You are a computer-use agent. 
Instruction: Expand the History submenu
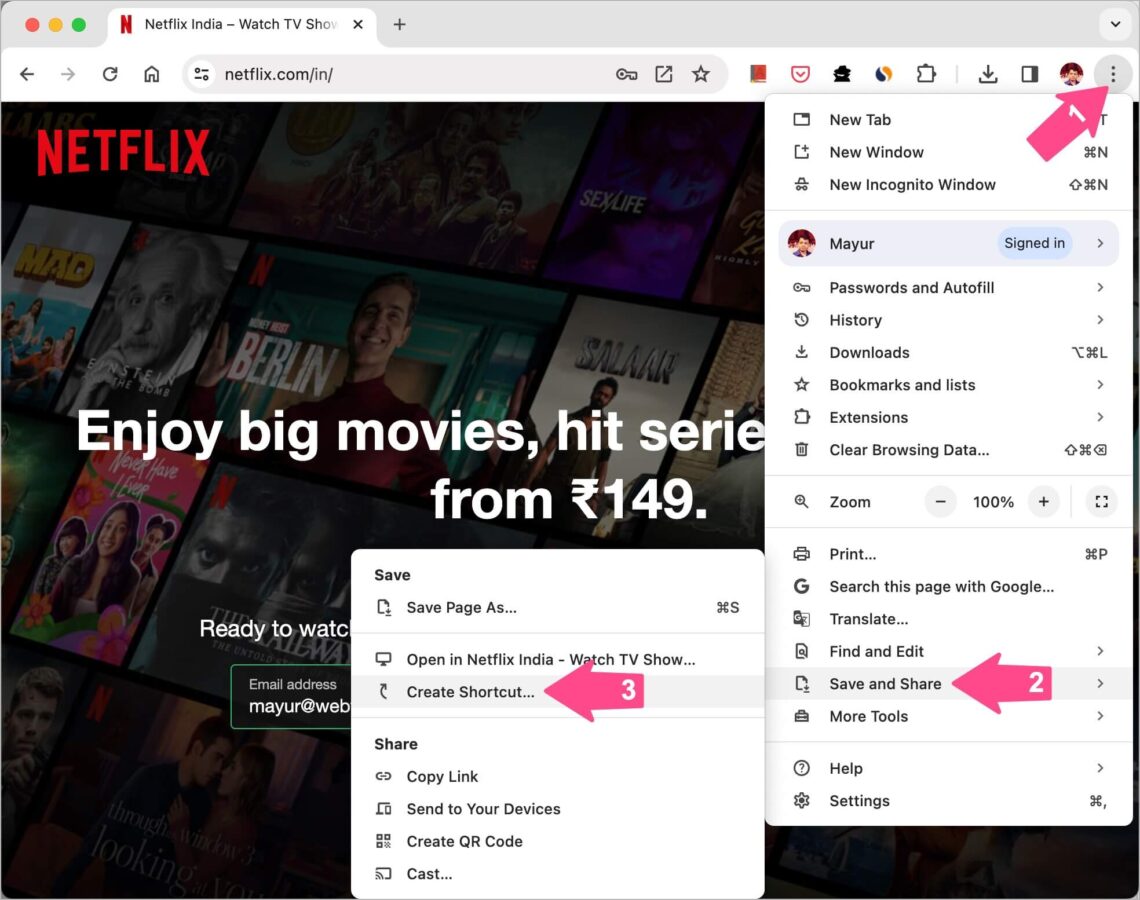tap(856, 320)
